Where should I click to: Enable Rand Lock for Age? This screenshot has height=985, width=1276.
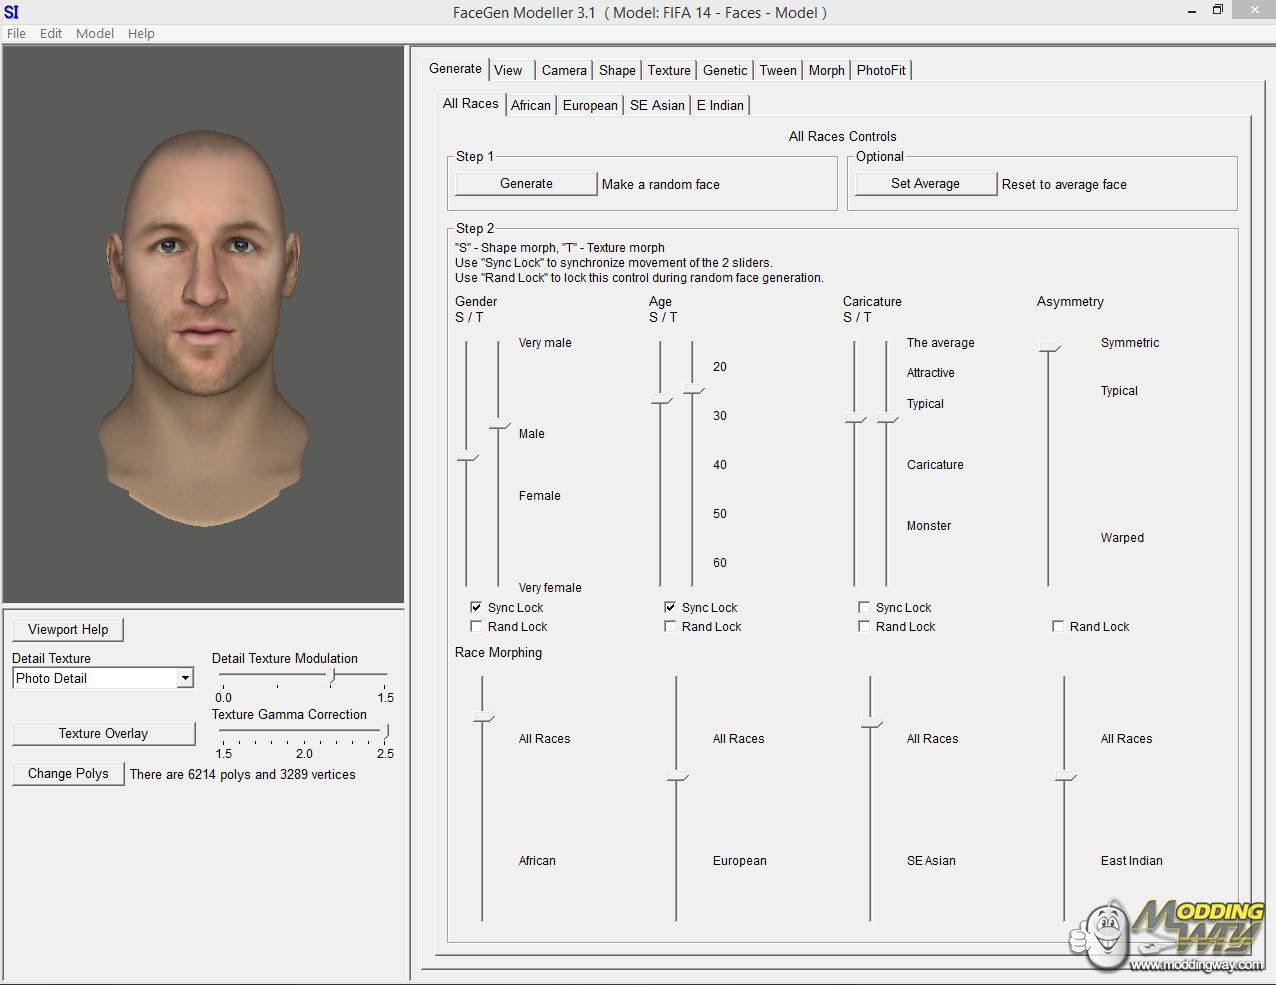click(670, 626)
